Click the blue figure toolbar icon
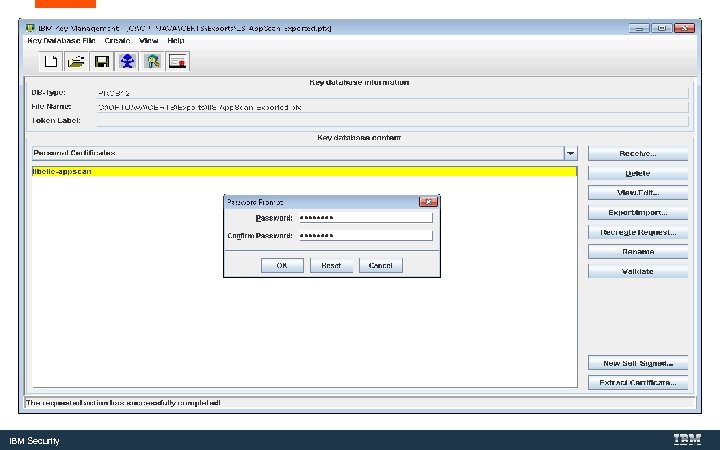Image resolution: width=720 pixels, height=450 pixels. click(127, 61)
